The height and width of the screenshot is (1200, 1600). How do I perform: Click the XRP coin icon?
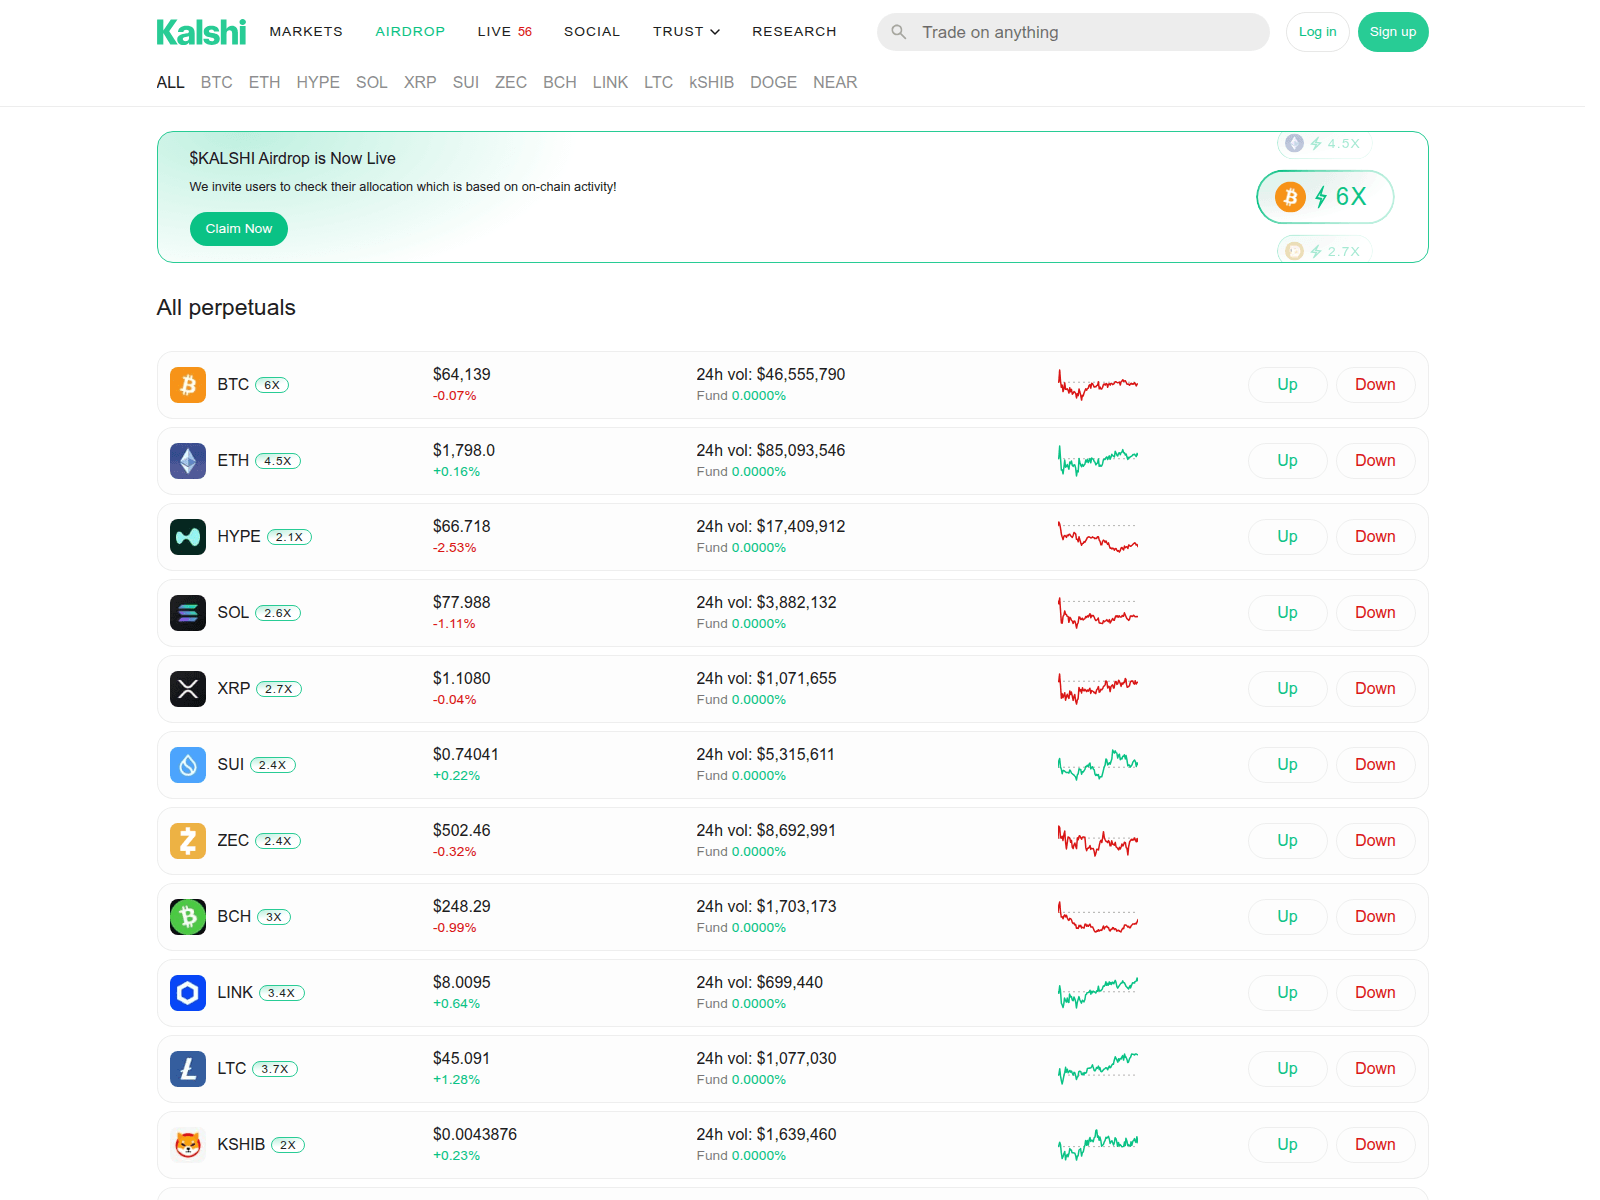188,689
